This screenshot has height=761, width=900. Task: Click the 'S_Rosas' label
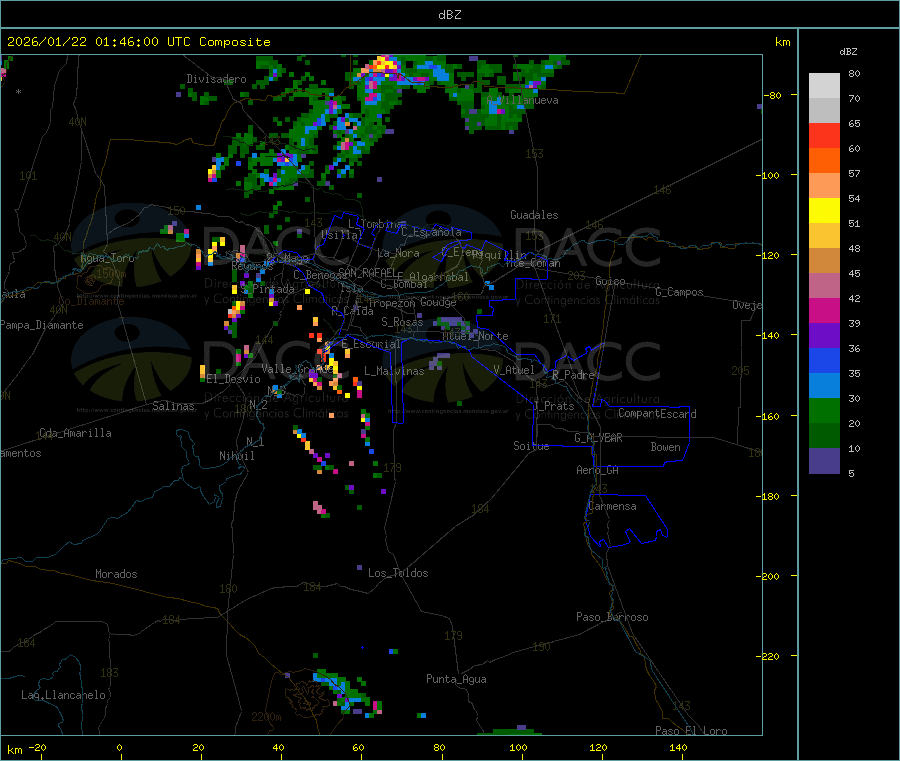click(402, 322)
